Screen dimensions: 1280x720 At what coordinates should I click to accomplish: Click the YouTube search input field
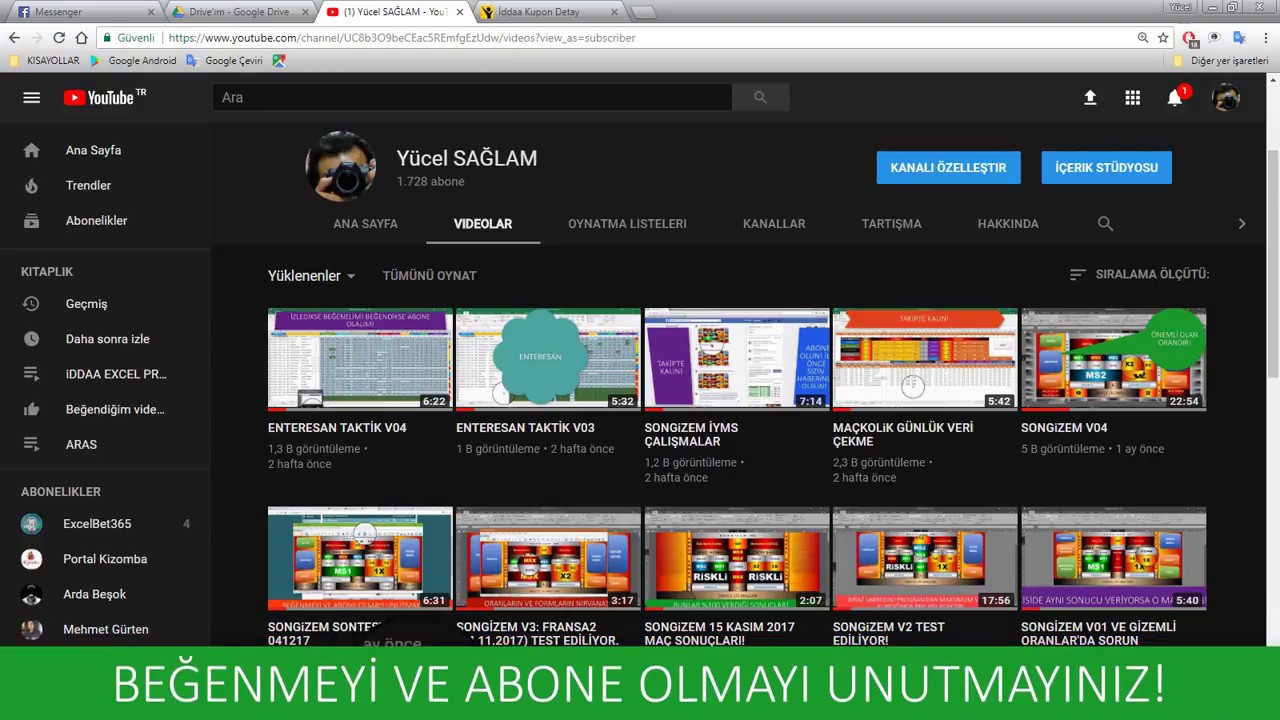pyautogui.click(x=472, y=97)
